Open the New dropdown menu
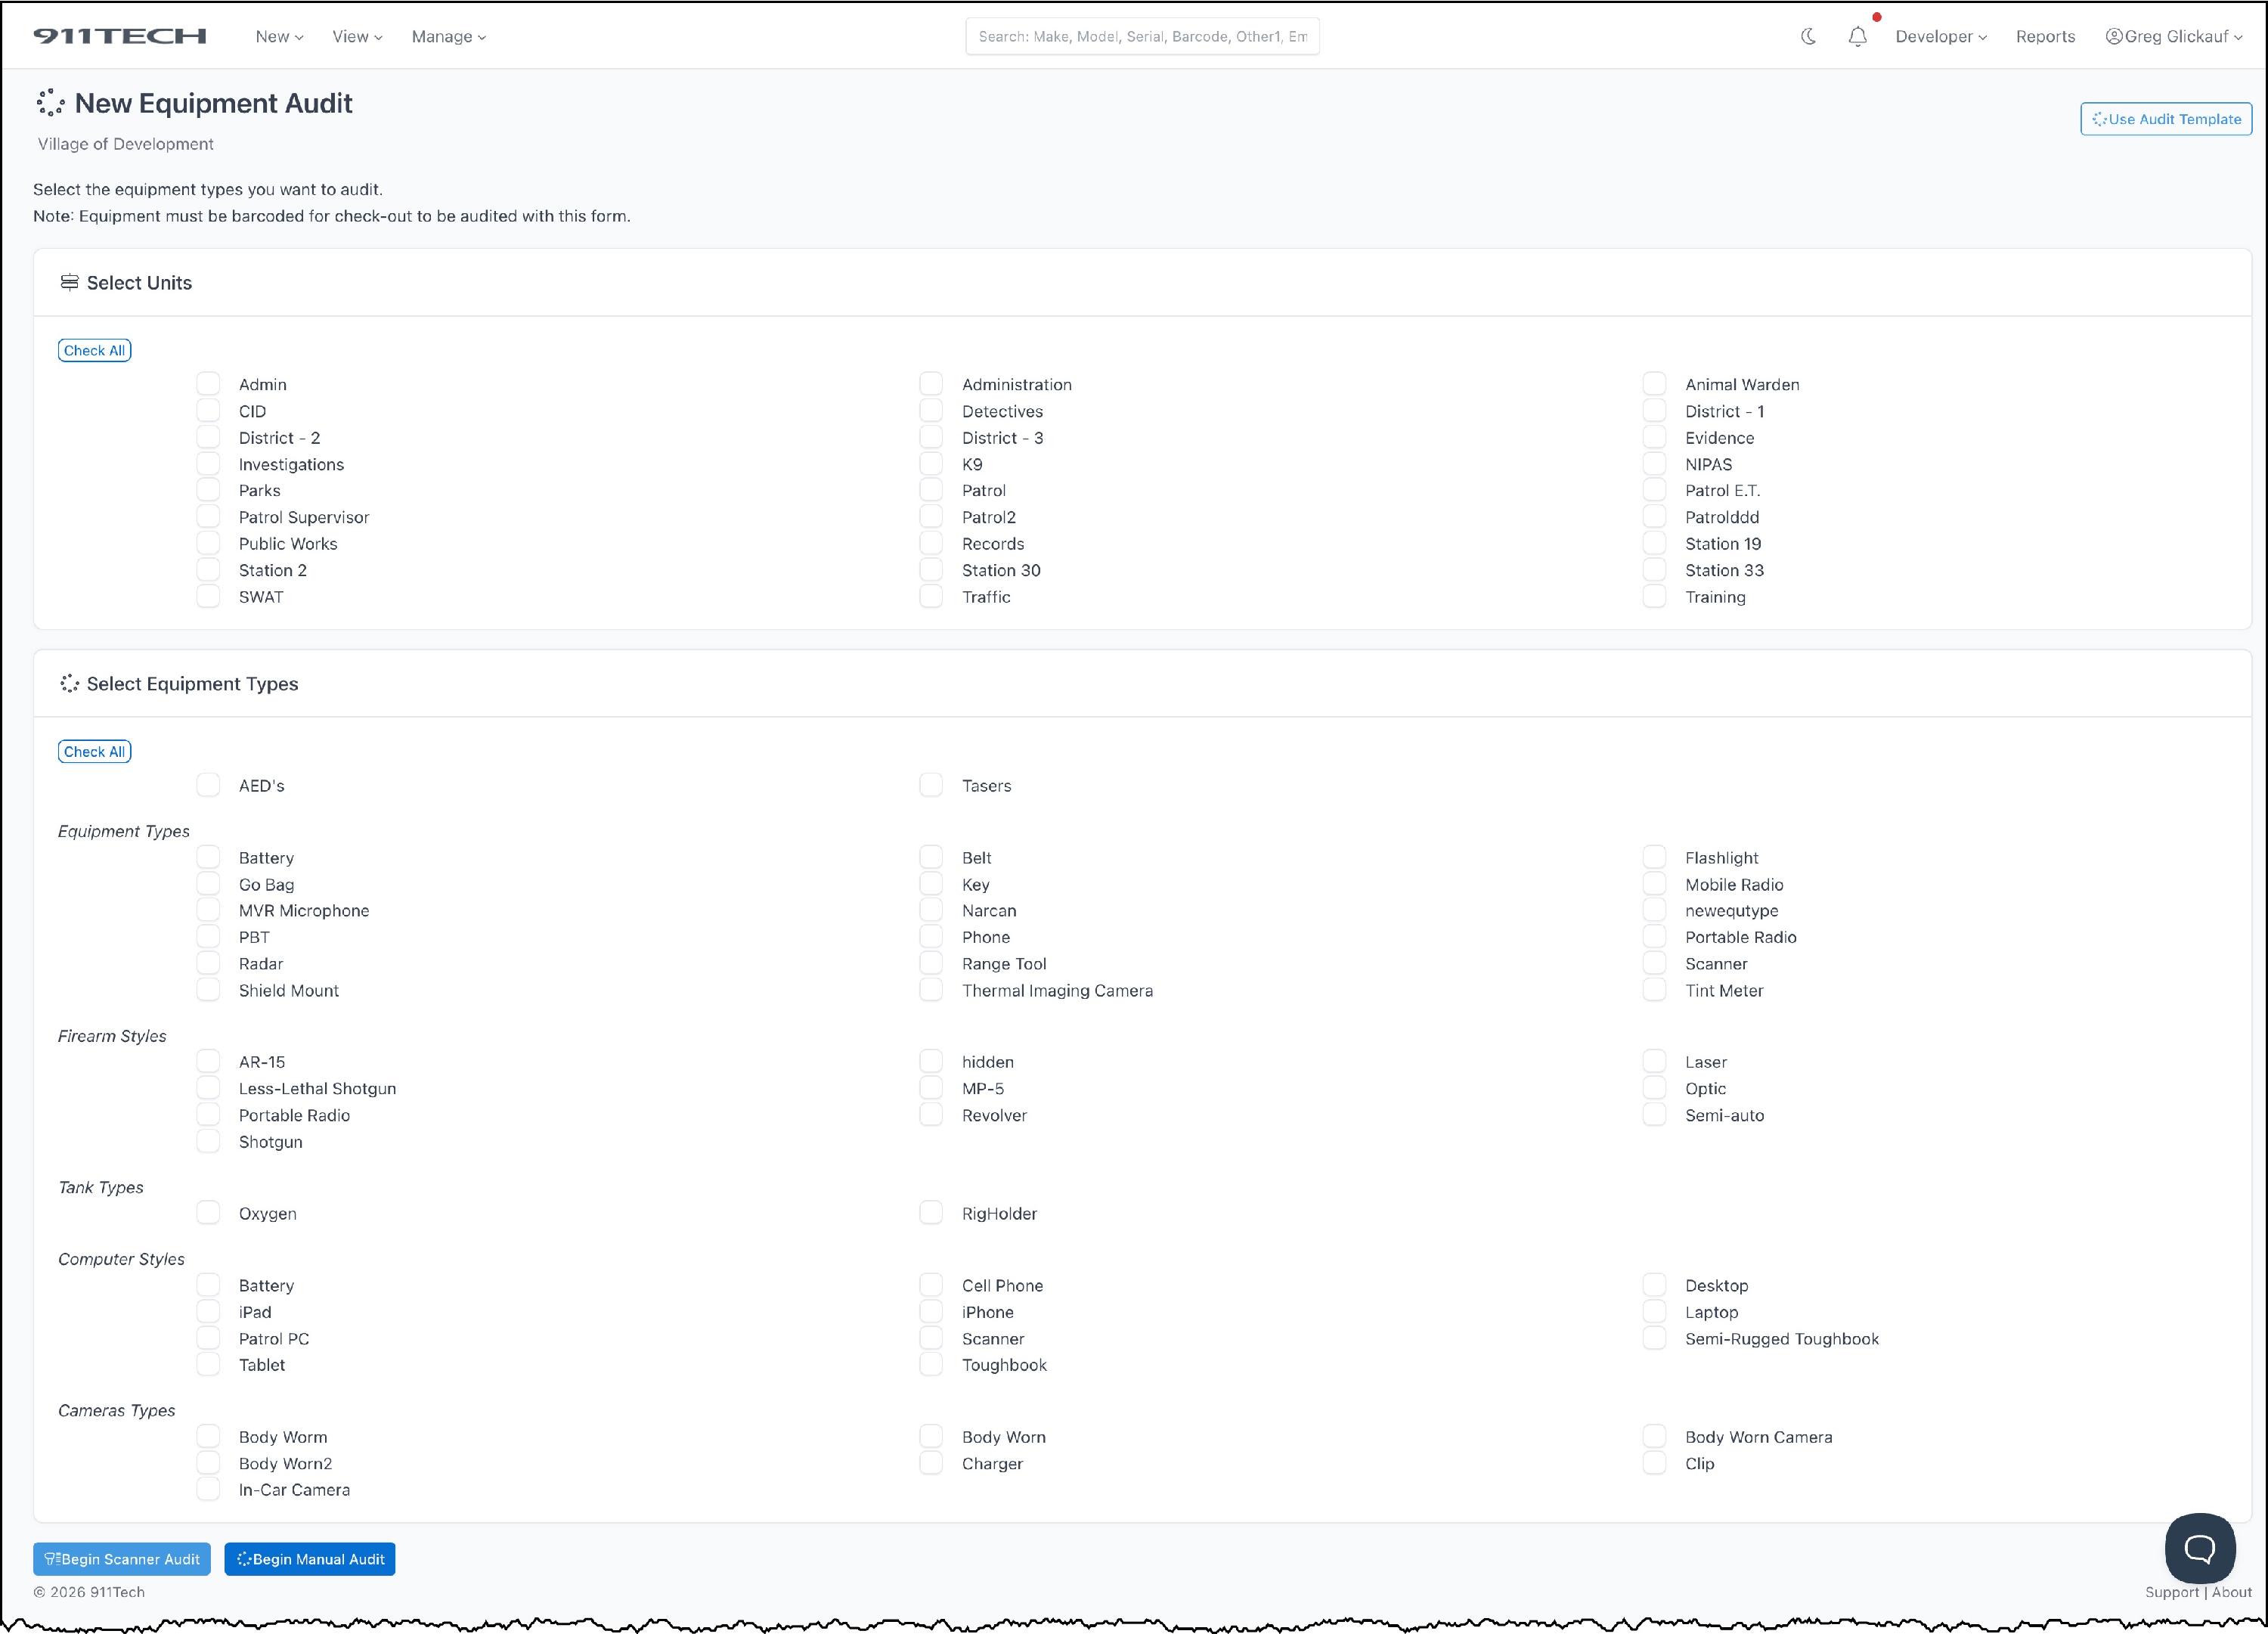Viewport: 2268px width, 1634px height. coord(279,37)
